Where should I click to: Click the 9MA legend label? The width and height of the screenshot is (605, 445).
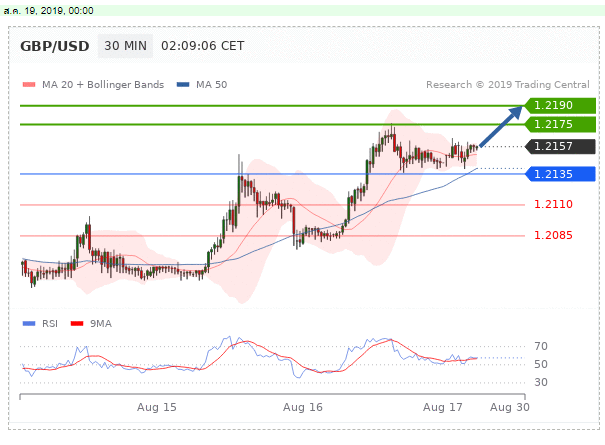click(x=101, y=323)
